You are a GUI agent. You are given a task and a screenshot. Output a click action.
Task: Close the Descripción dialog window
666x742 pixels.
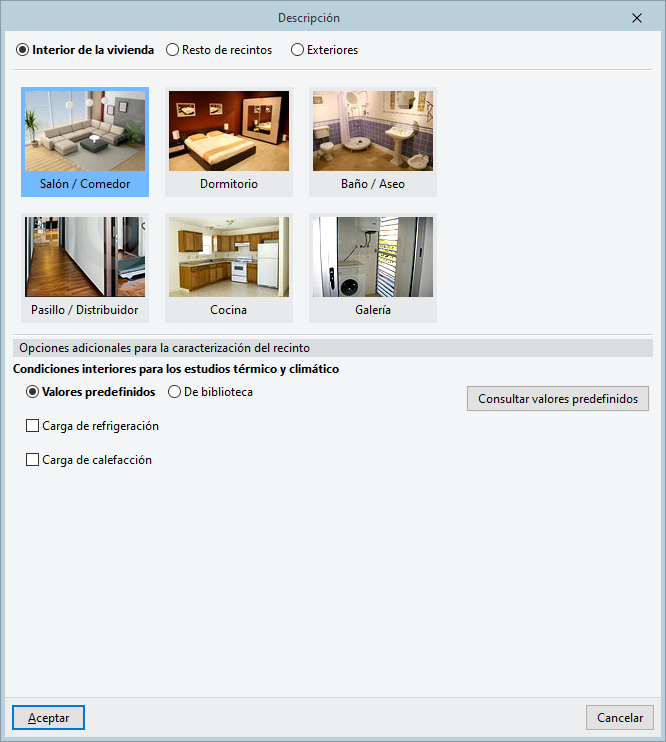(x=637, y=18)
